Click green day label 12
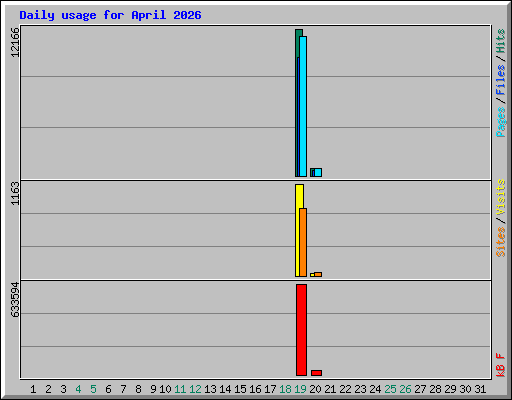The width and height of the screenshot is (512, 400). [x=195, y=389]
